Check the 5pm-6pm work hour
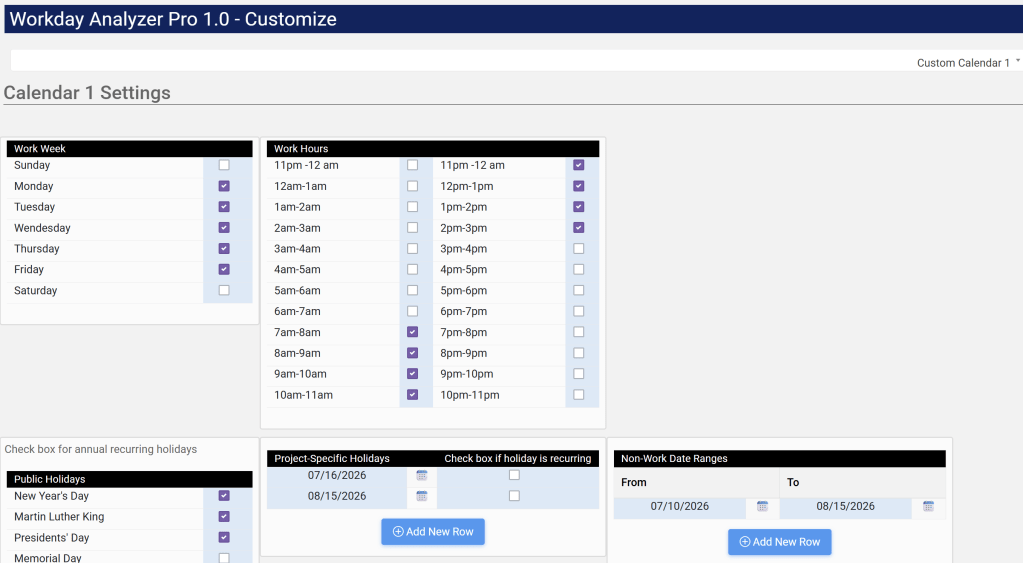 pos(579,290)
